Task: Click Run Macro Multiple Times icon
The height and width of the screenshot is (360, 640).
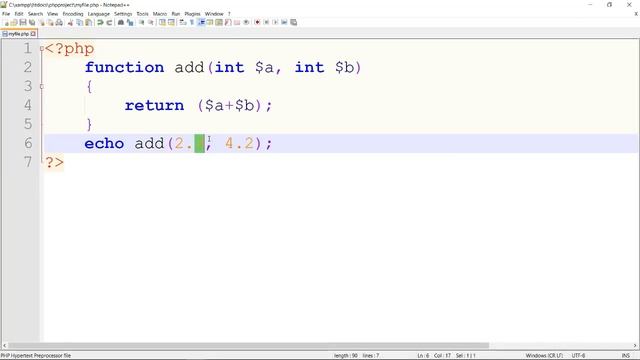Action: click(x=284, y=22)
